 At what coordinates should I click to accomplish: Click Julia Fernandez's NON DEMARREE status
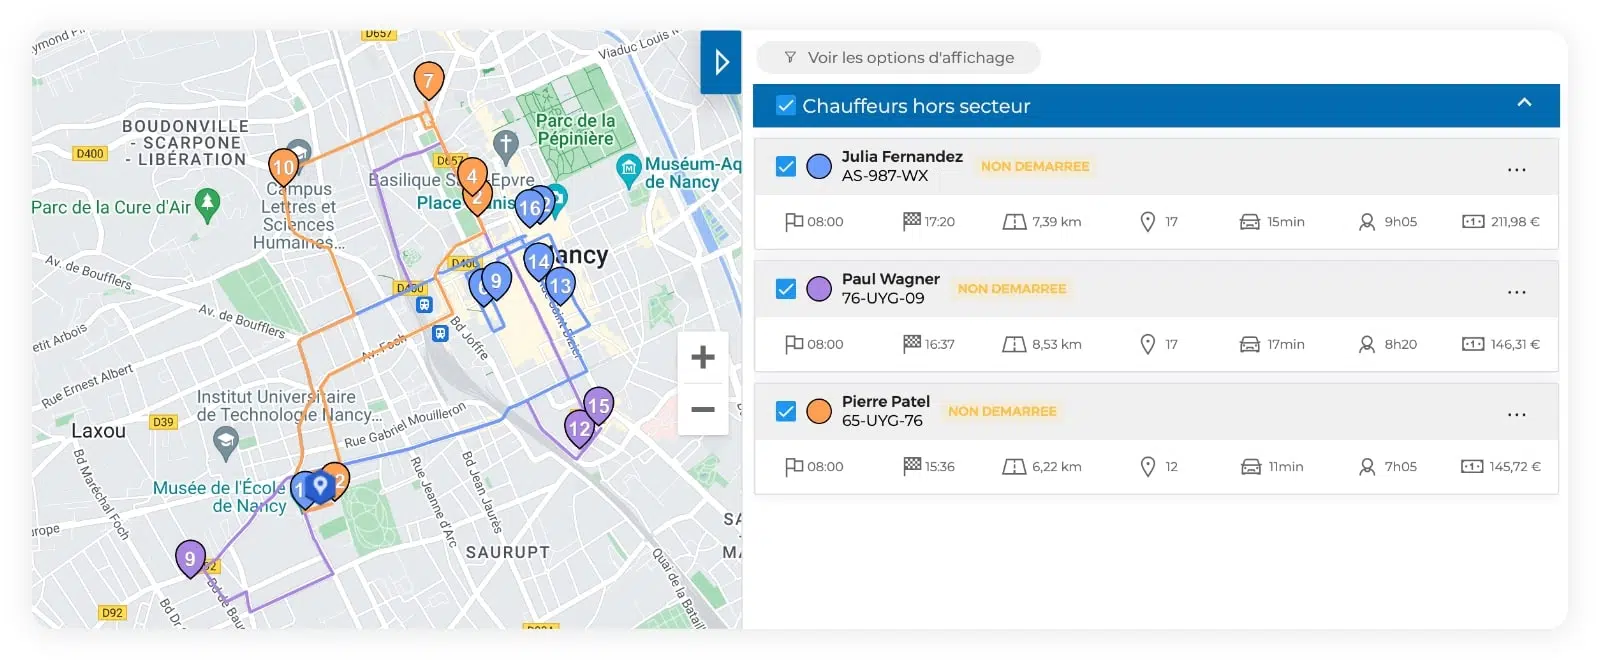click(x=1035, y=166)
